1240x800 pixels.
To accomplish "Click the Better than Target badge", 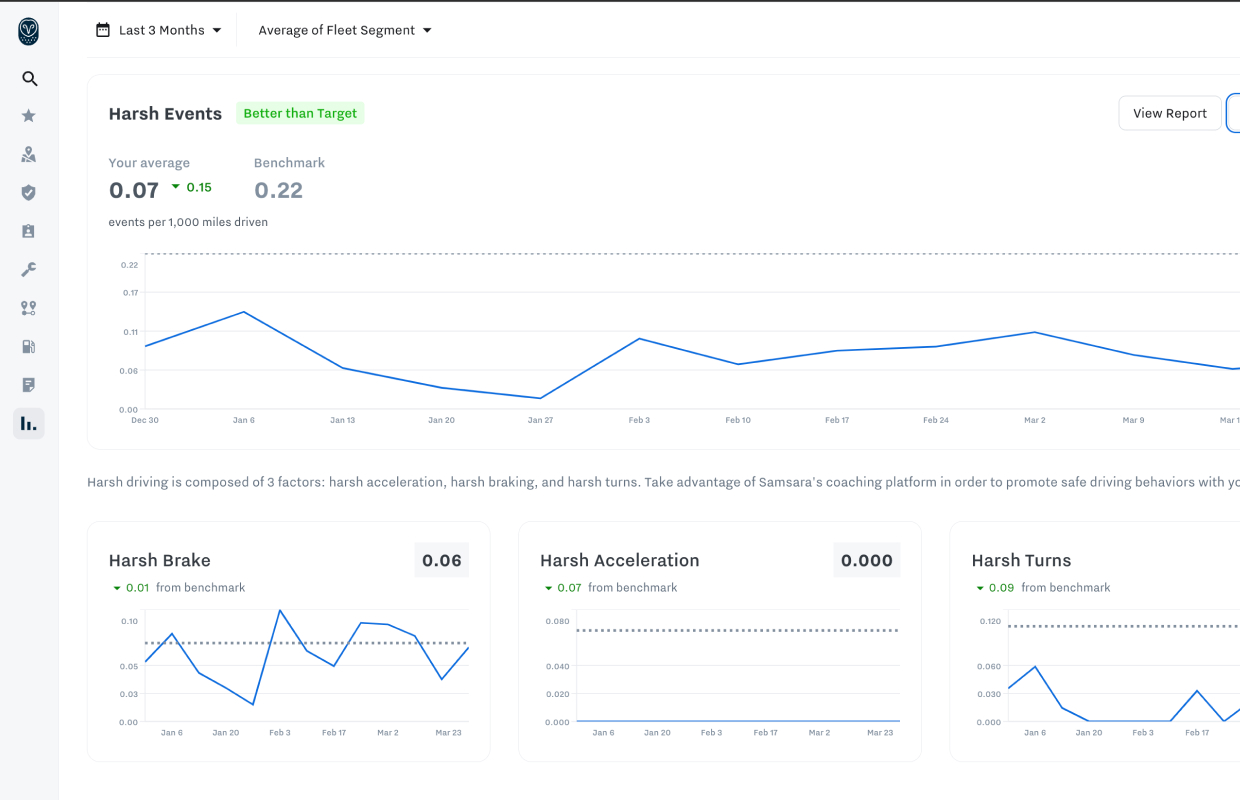I will tap(300, 113).
